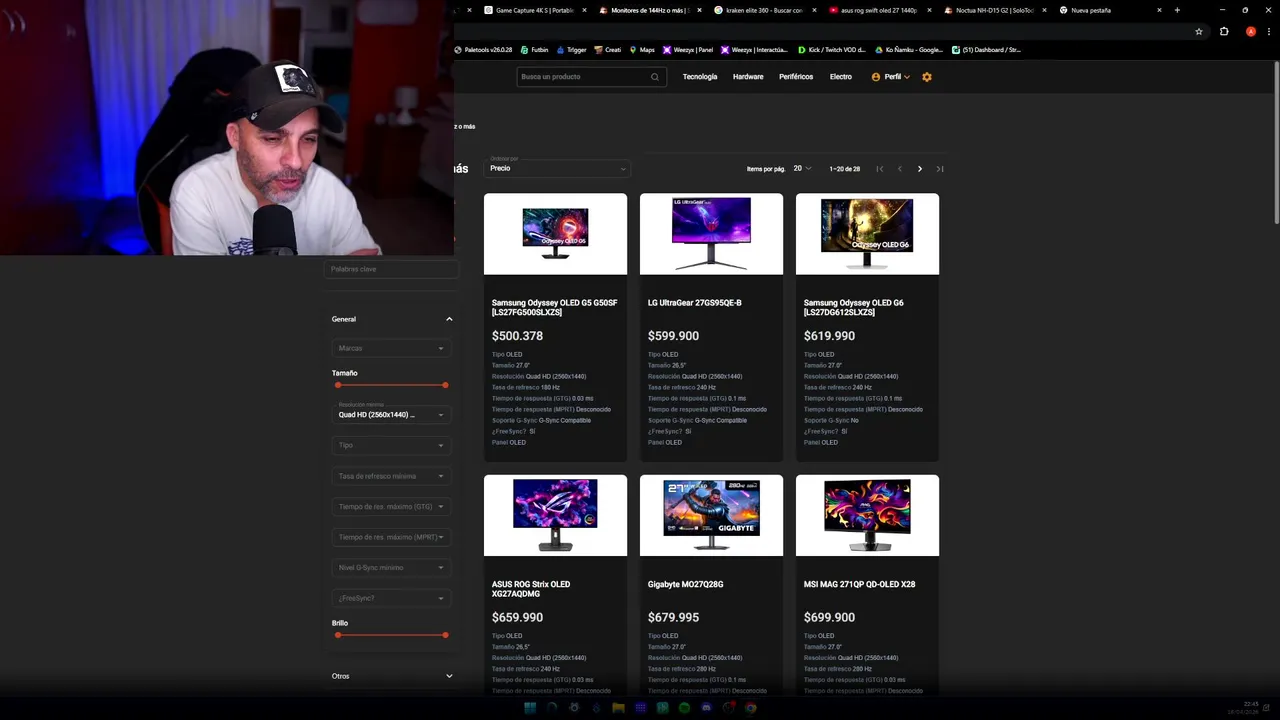This screenshot has width=1280, height=720.
Task: Open the Ordenar por Precio dropdown
Action: point(557,167)
